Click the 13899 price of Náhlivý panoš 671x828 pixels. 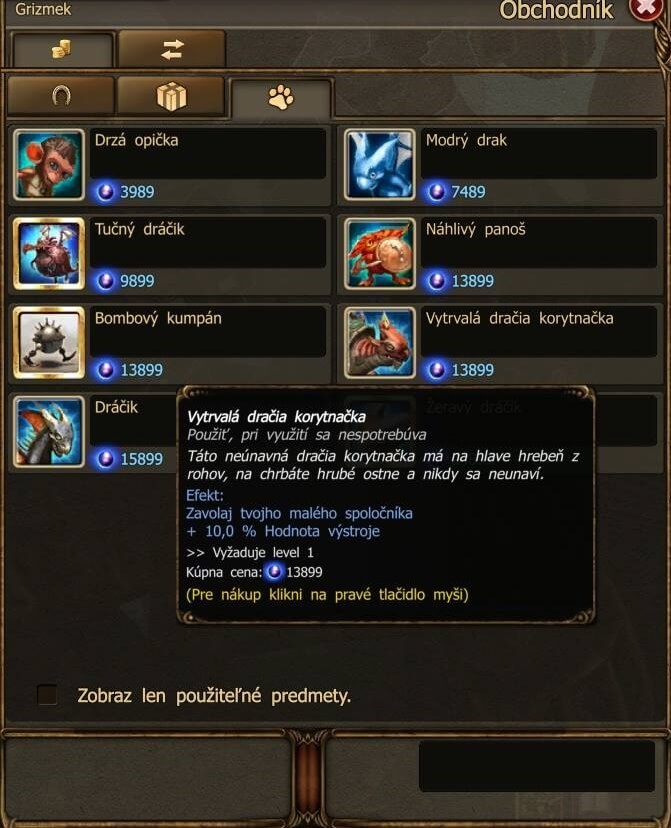pos(472,281)
